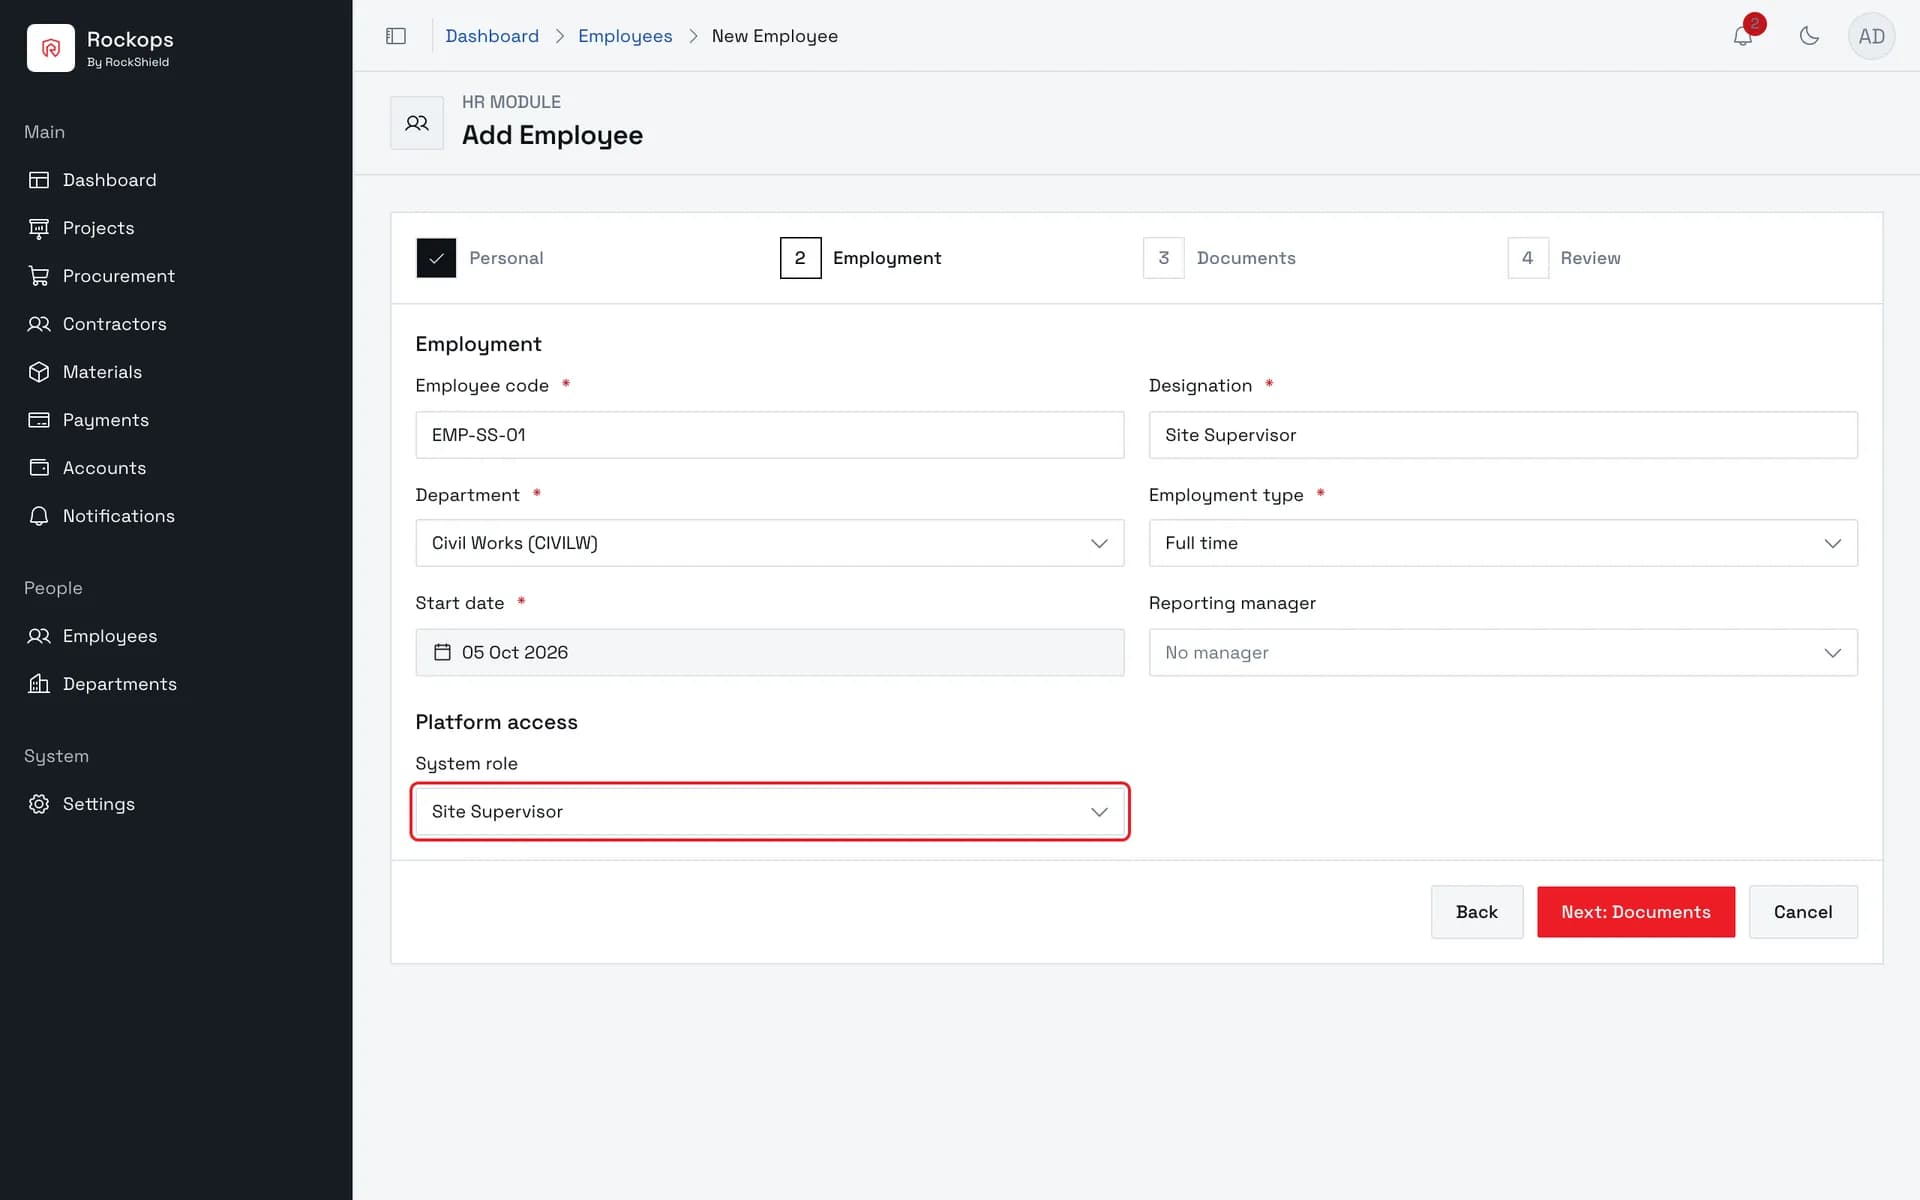Toggle the sidebar collapse icon
Screen dimensions: 1920x1200
[x=396, y=36]
